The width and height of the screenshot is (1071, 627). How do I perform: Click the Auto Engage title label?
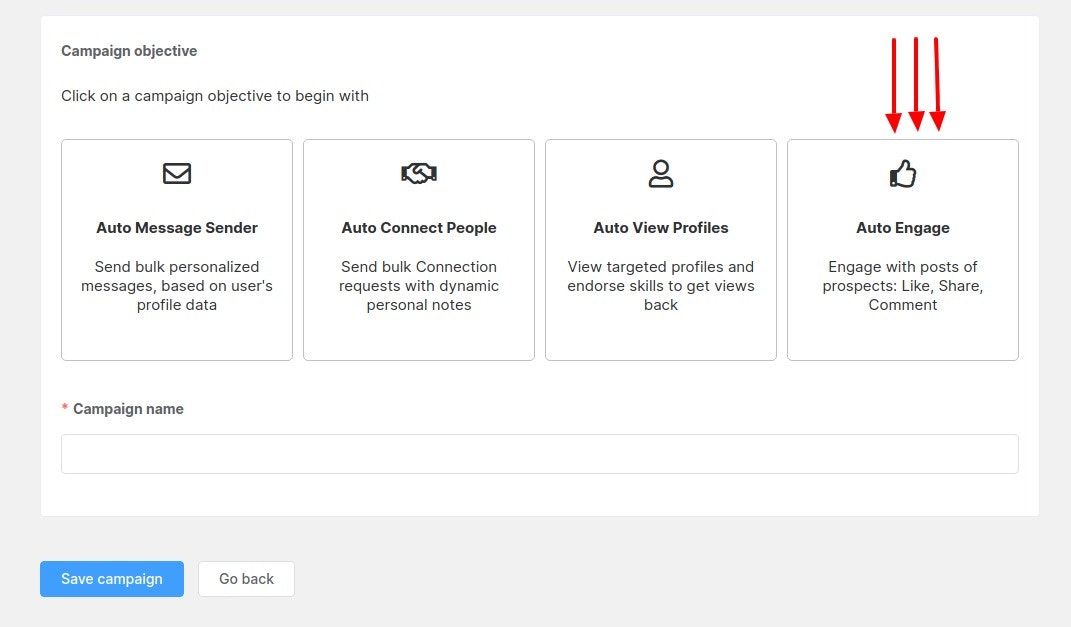click(902, 227)
